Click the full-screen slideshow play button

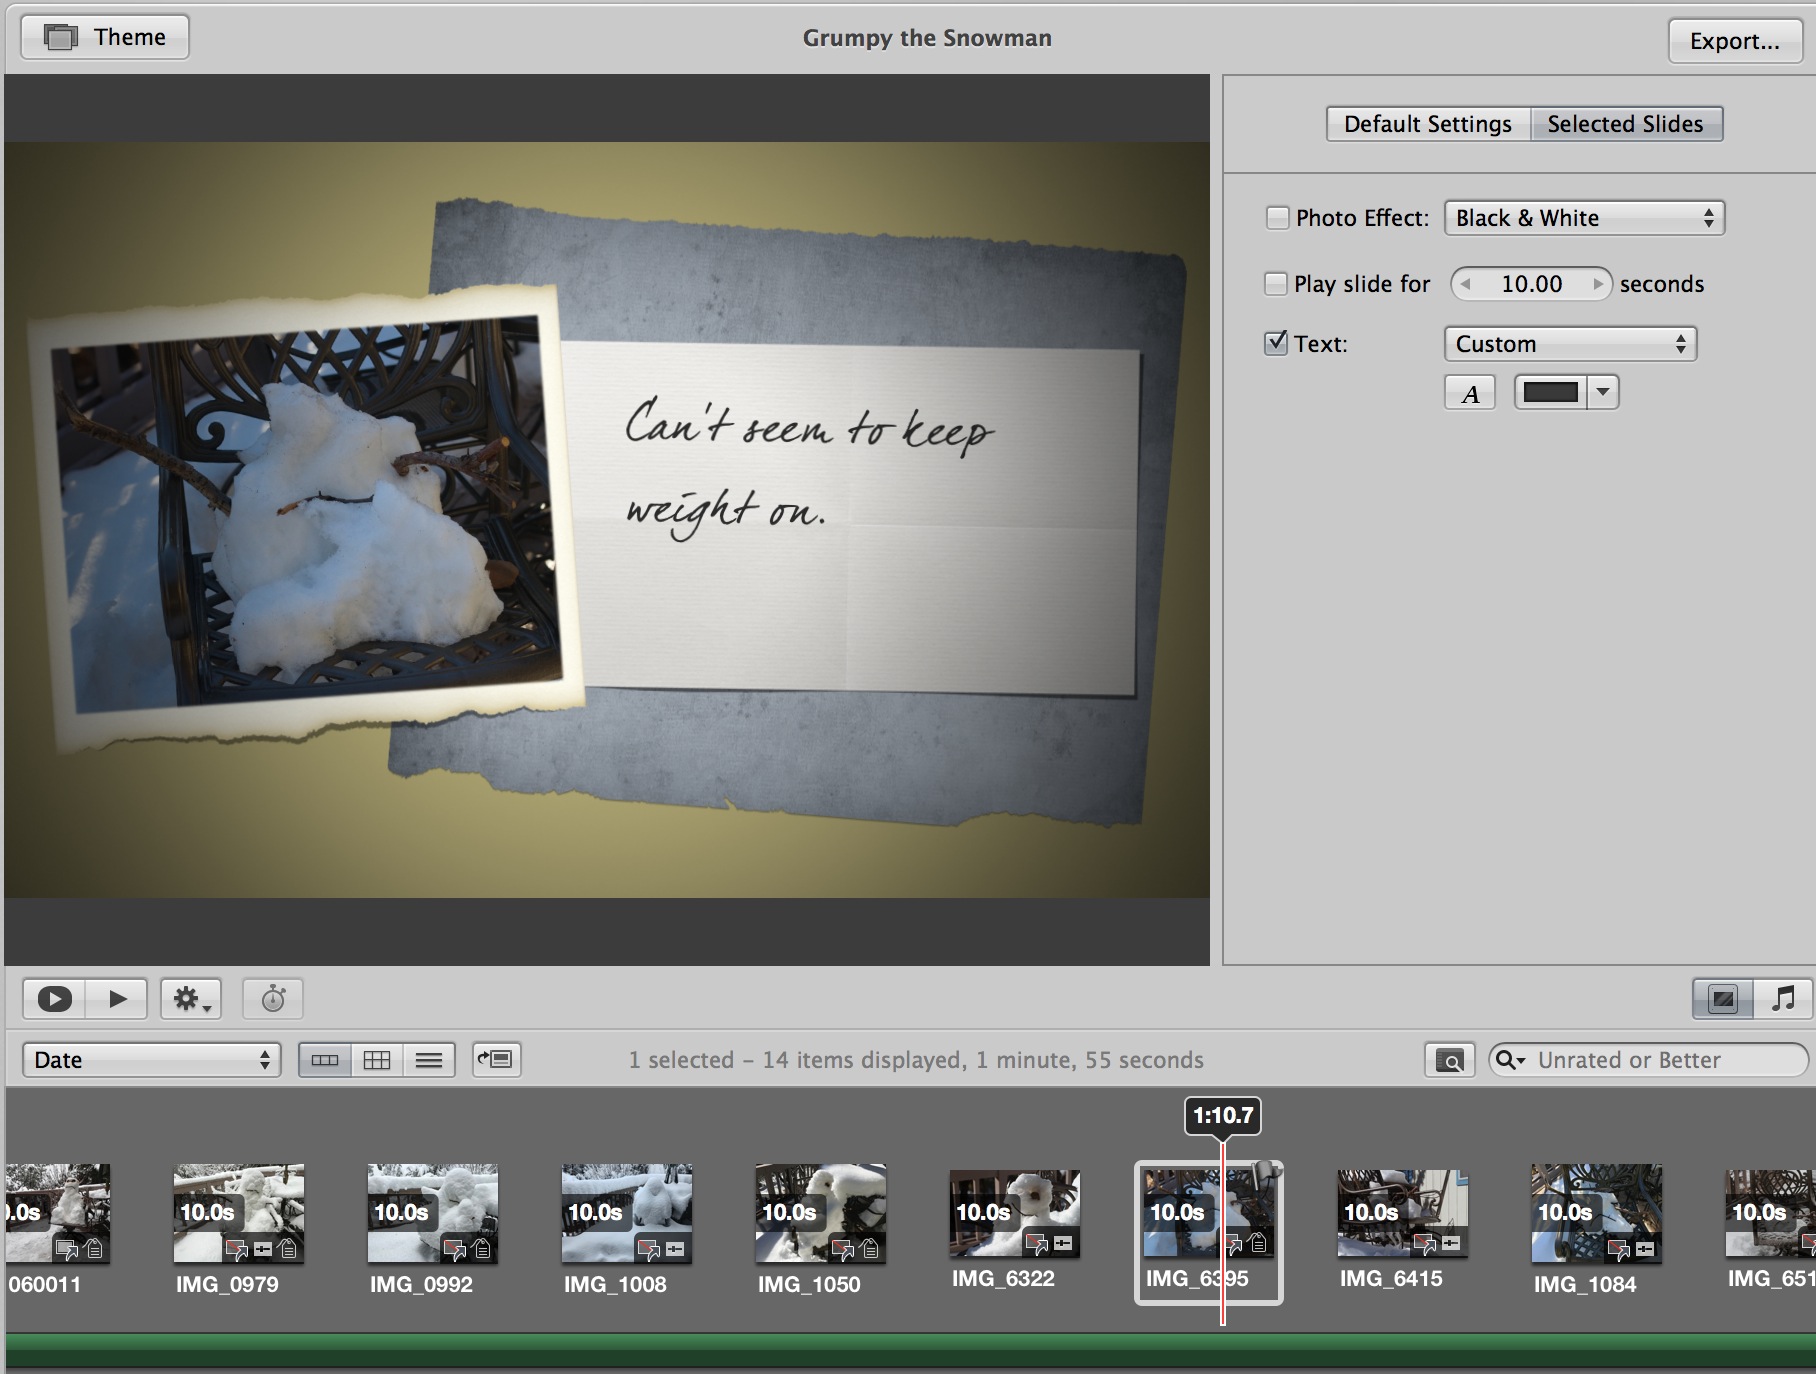[54, 998]
